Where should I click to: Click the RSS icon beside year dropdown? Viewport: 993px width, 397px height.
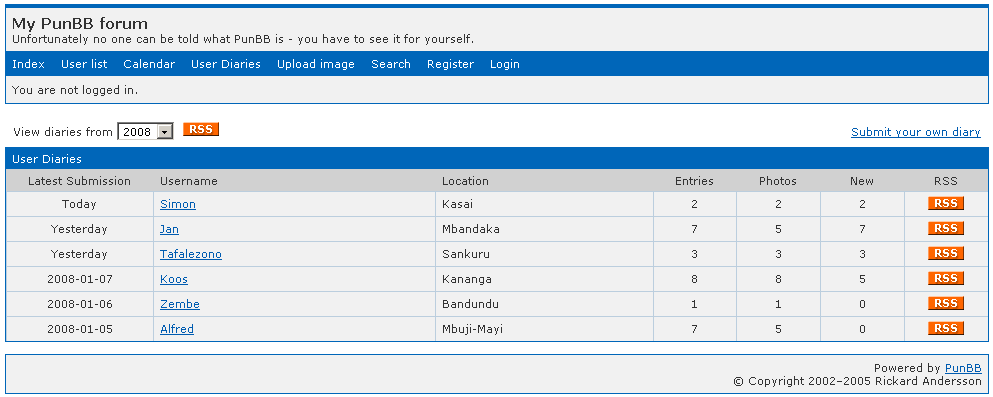[x=201, y=130]
